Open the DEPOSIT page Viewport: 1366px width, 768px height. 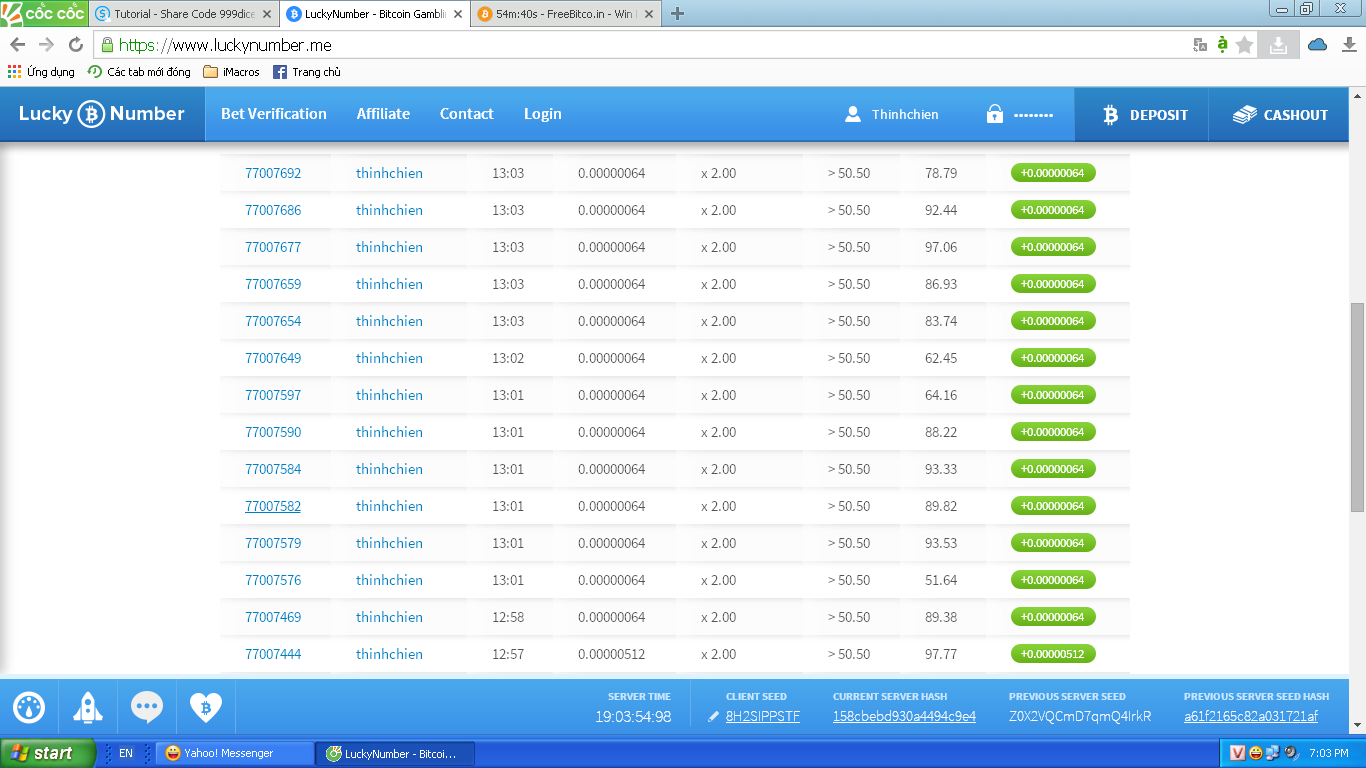point(1144,115)
